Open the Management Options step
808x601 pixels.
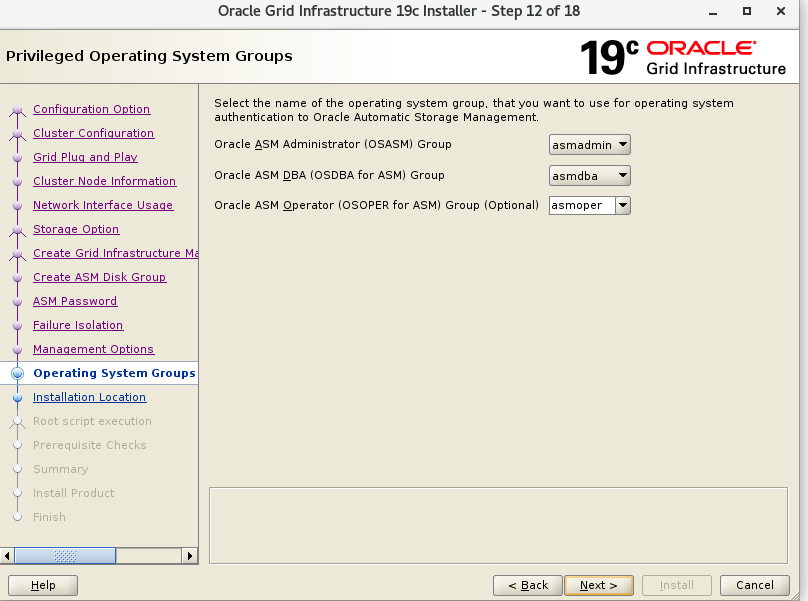(93, 349)
